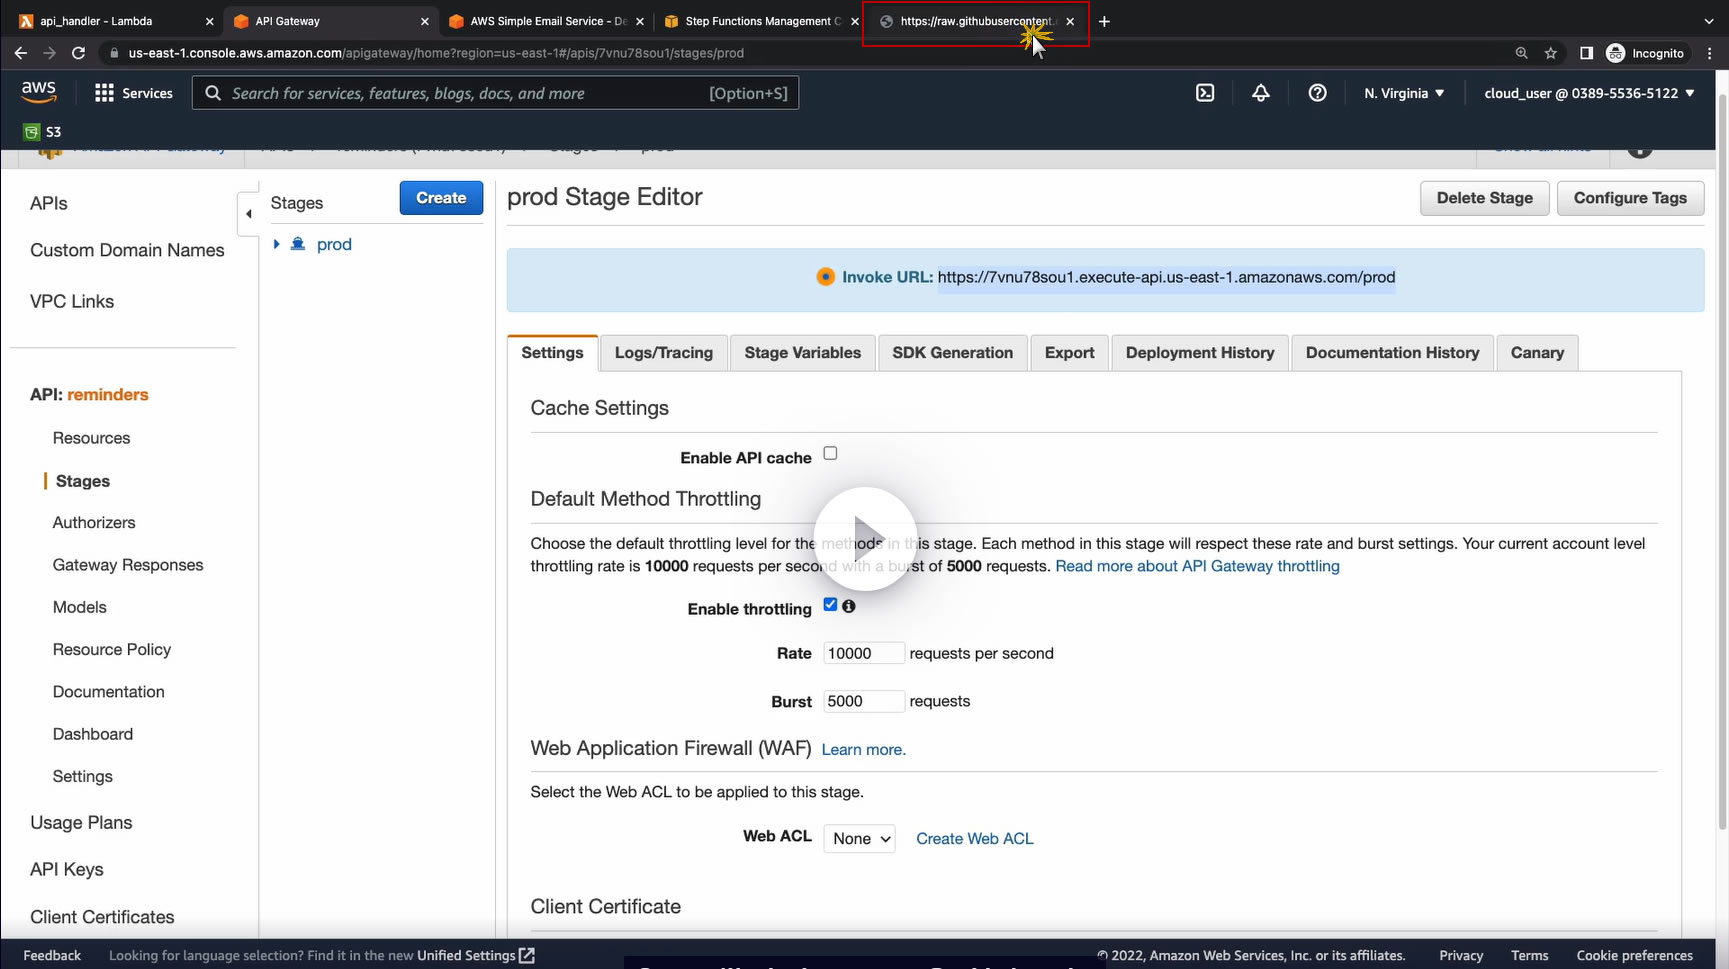1729x969 pixels.
Task: Click the video play button overlay
Action: pyautogui.click(x=865, y=538)
